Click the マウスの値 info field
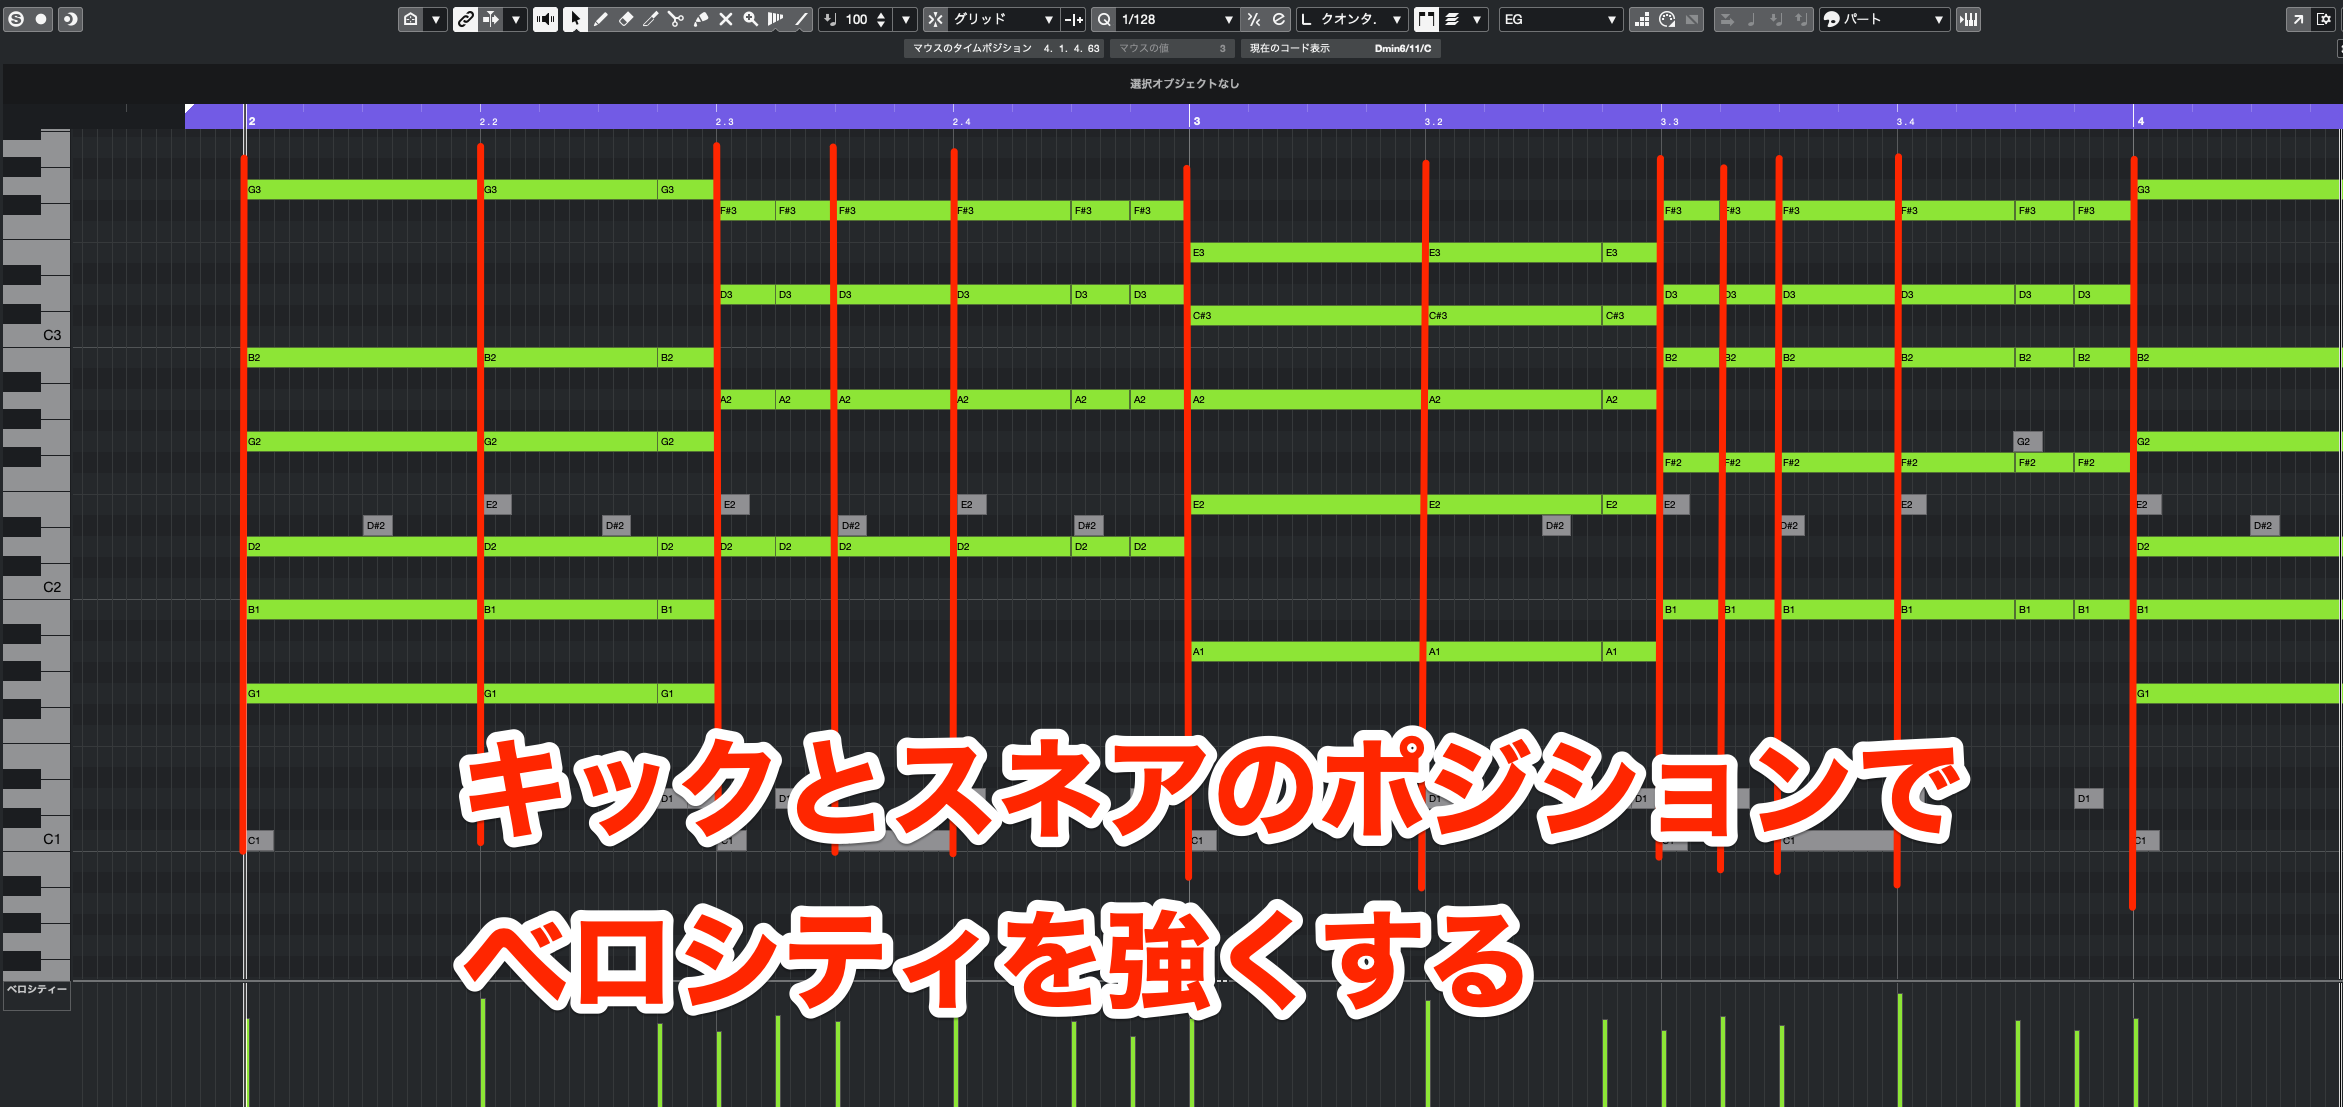The height and width of the screenshot is (1107, 2343). 1171,48
